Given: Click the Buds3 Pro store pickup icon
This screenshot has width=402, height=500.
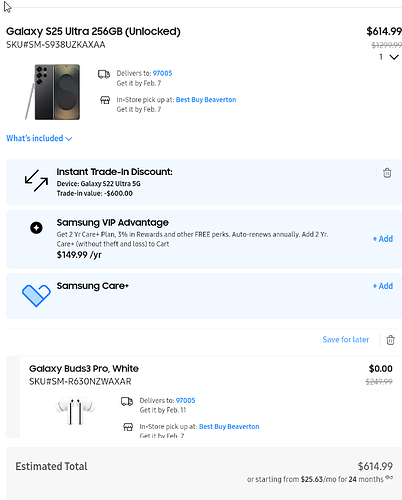Looking at the screenshot, I should [x=128, y=427].
